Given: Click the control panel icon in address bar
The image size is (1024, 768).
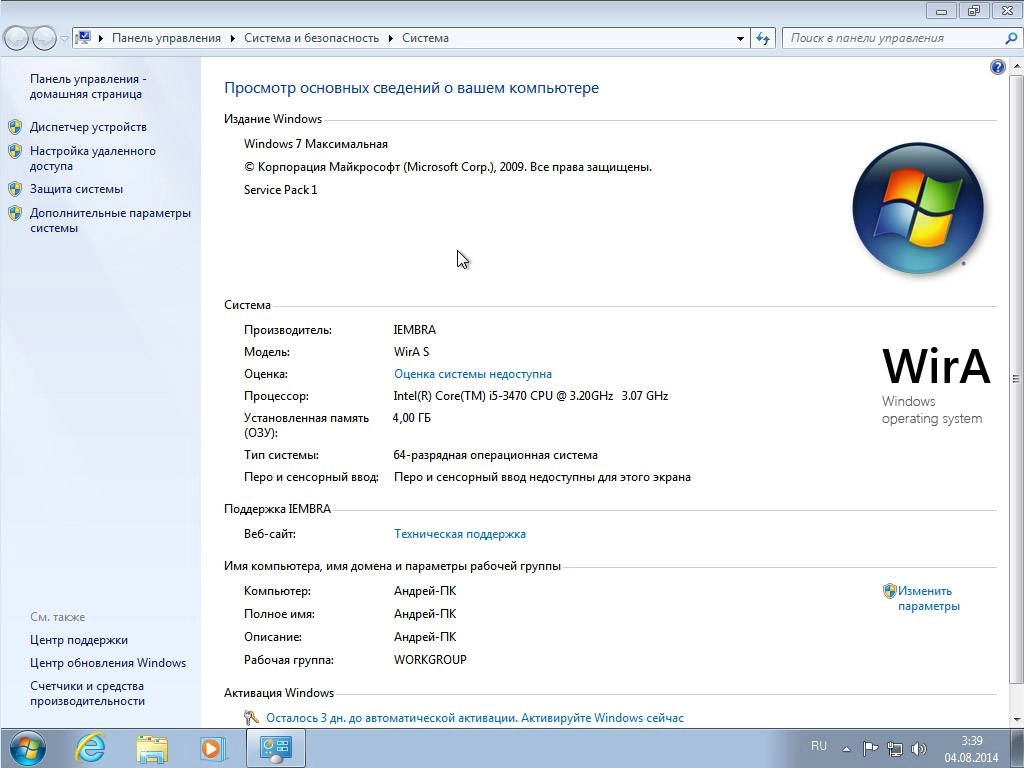Looking at the screenshot, I should (83, 38).
